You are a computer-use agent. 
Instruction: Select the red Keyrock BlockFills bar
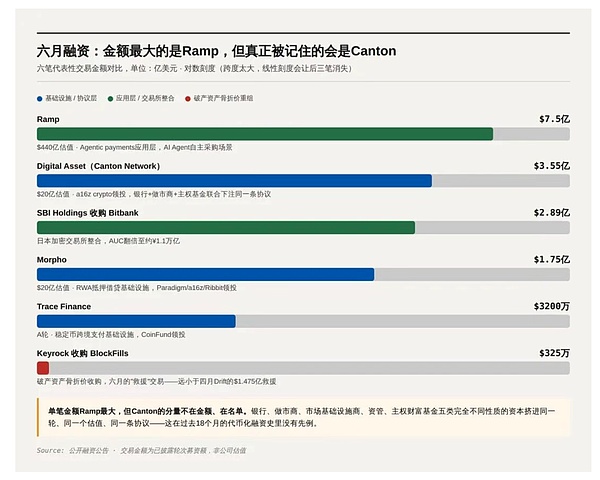(x=43, y=368)
